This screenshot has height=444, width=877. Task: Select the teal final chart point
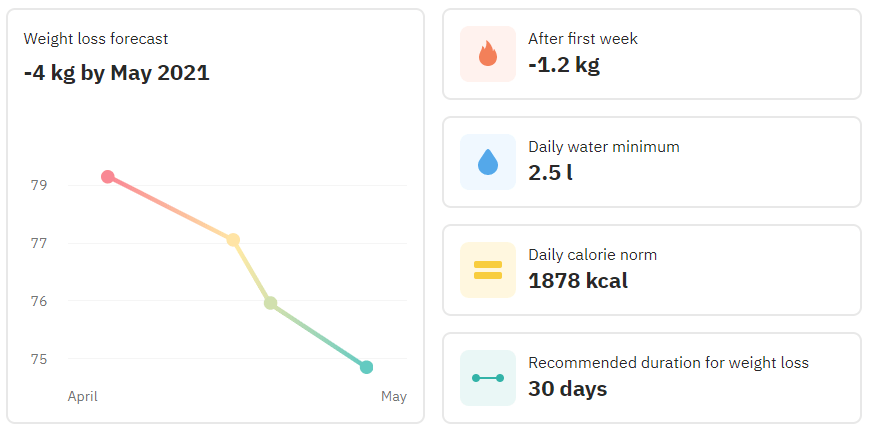[x=366, y=367]
